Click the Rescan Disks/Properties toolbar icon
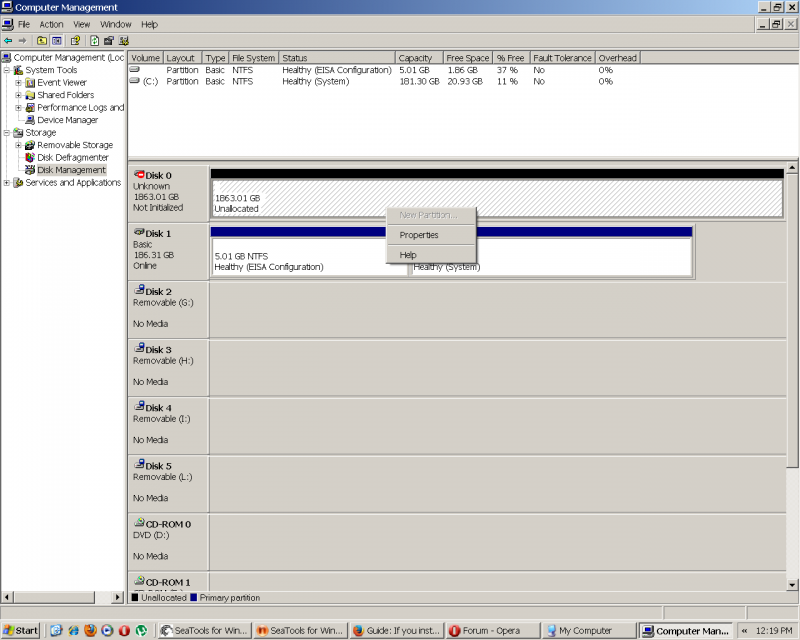Viewport: 800px width, 640px height. click(109, 41)
